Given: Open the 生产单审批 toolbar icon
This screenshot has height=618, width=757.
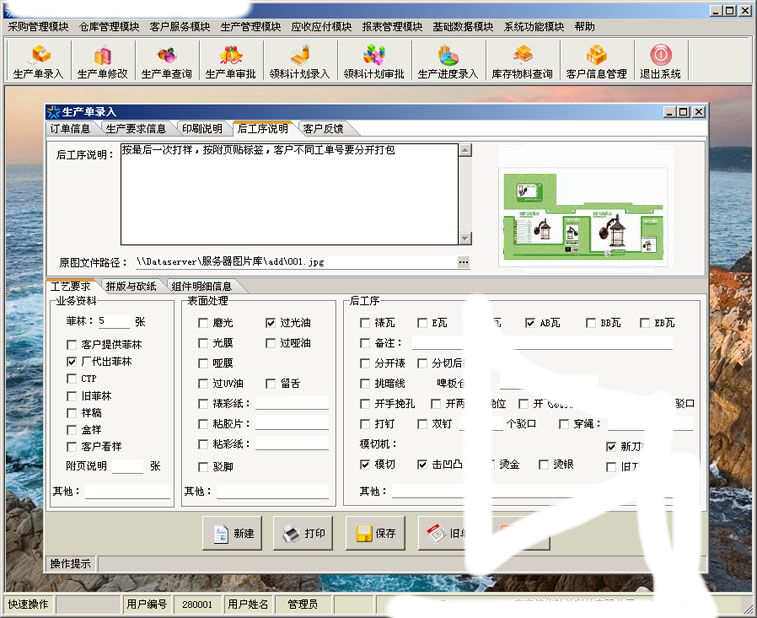Looking at the screenshot, I should pyautogui.click(x=231, y=61).
